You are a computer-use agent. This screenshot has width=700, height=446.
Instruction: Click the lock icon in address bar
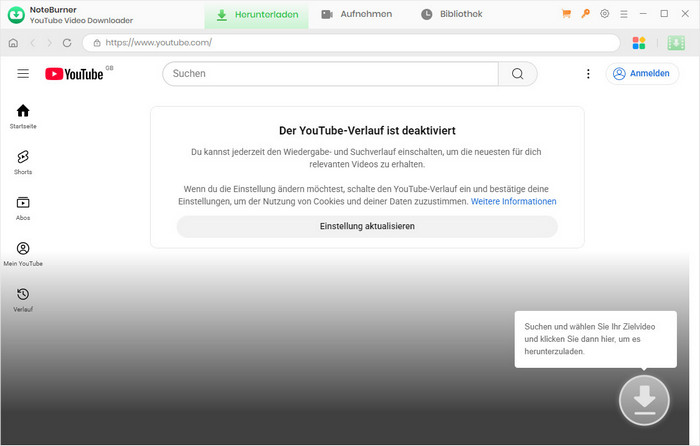click(96, 43)
